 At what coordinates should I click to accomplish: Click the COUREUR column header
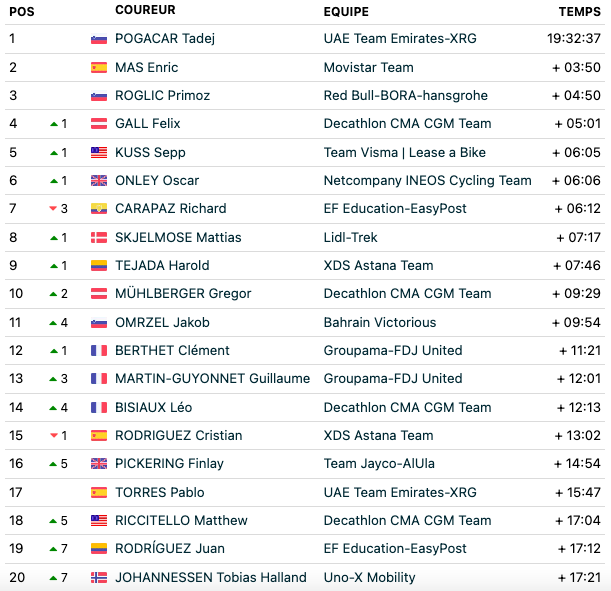point(145,10)
